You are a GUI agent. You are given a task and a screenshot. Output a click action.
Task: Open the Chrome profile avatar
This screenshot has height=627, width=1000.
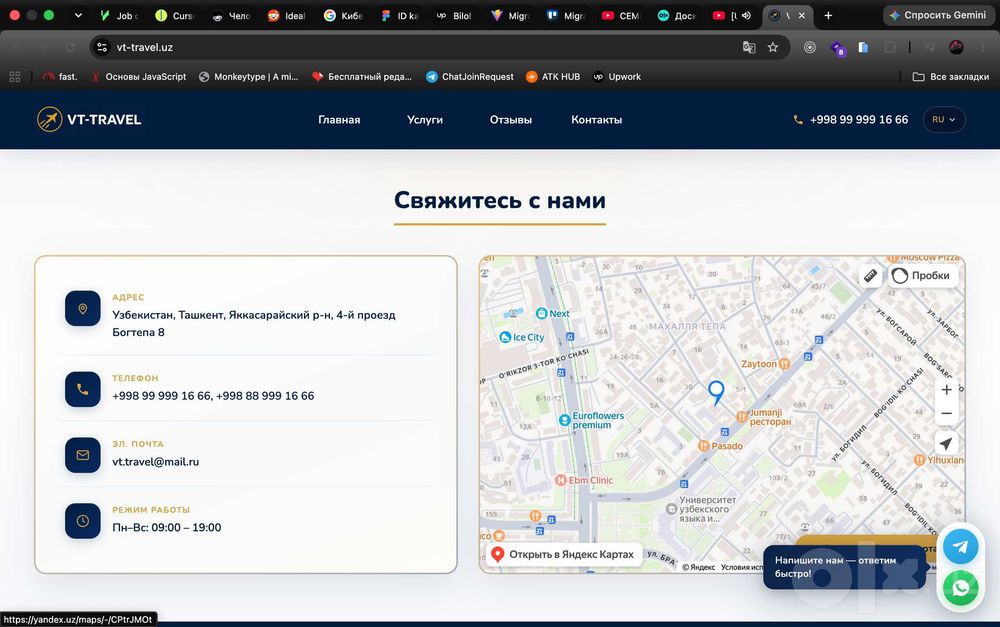956,47
